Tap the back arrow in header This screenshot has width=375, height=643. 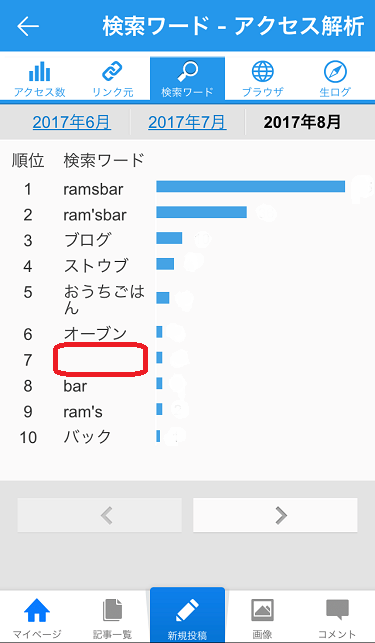coord(28,26)
